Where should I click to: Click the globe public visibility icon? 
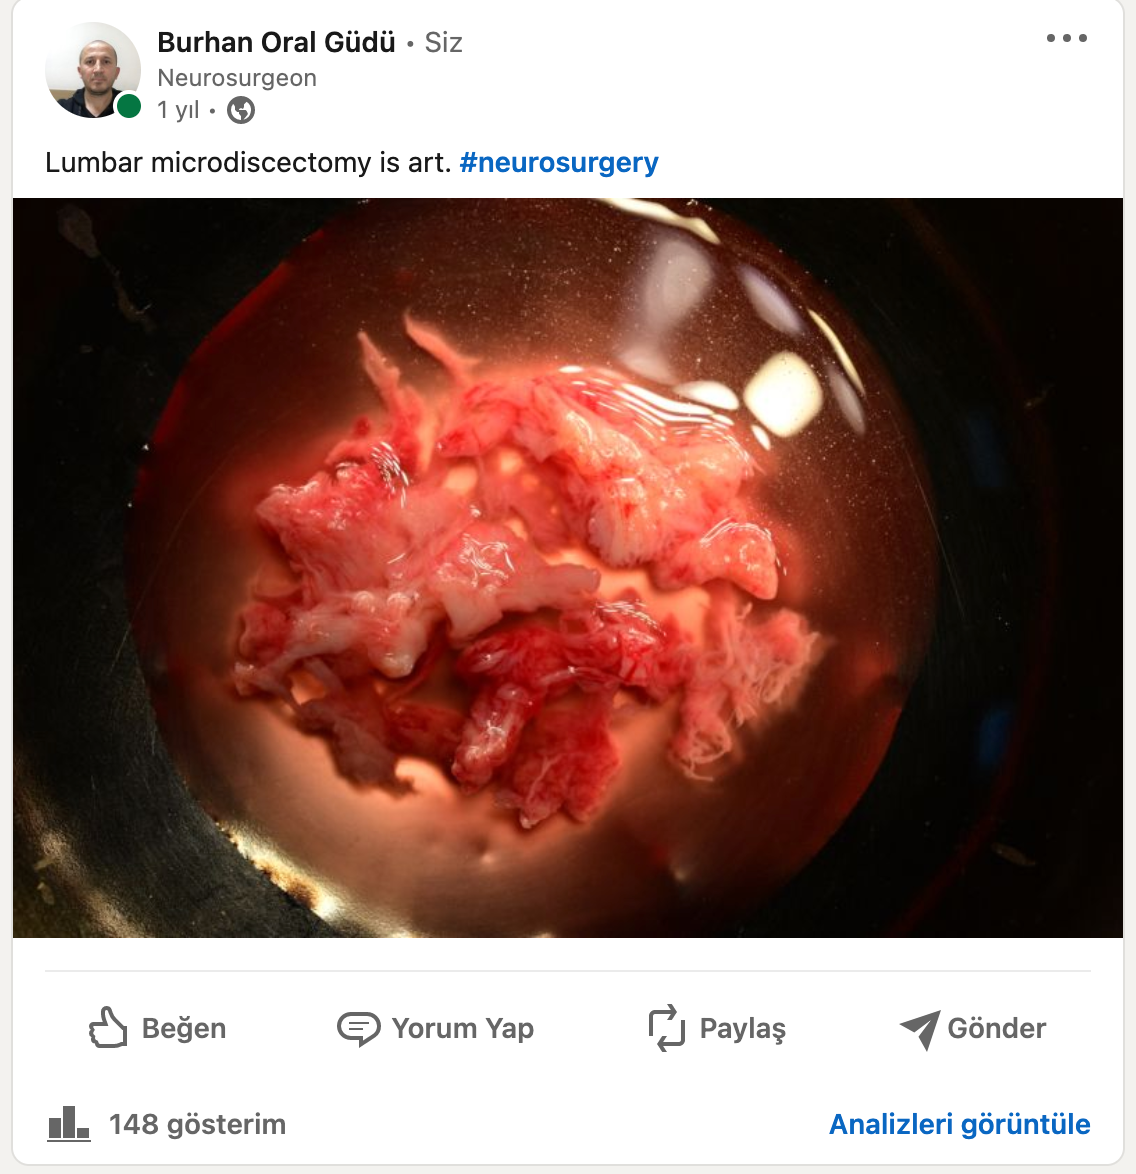coord(240,111)
